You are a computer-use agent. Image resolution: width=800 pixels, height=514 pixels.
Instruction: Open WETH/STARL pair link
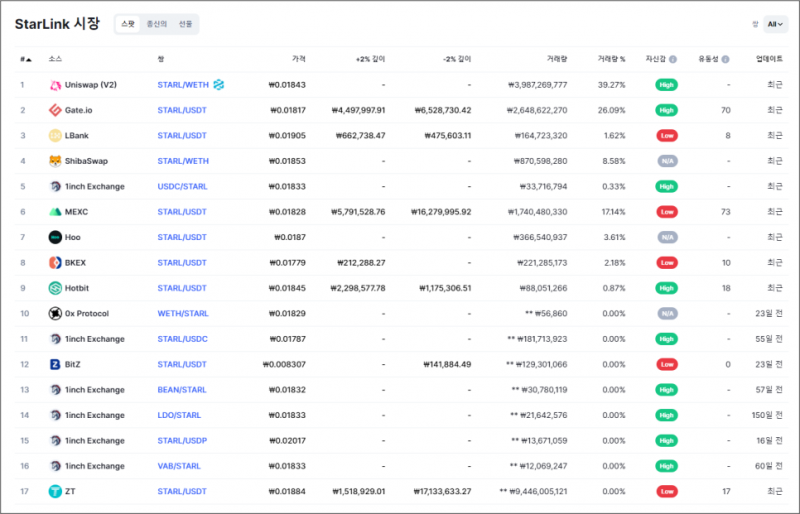click(x=183, y=313)
